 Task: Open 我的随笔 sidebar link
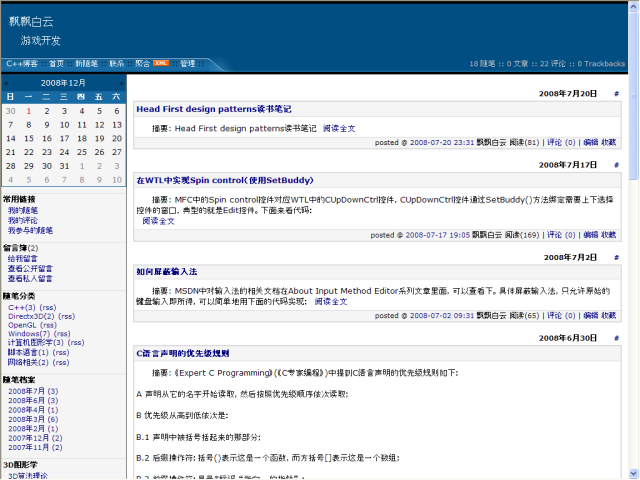pos(23,211)
